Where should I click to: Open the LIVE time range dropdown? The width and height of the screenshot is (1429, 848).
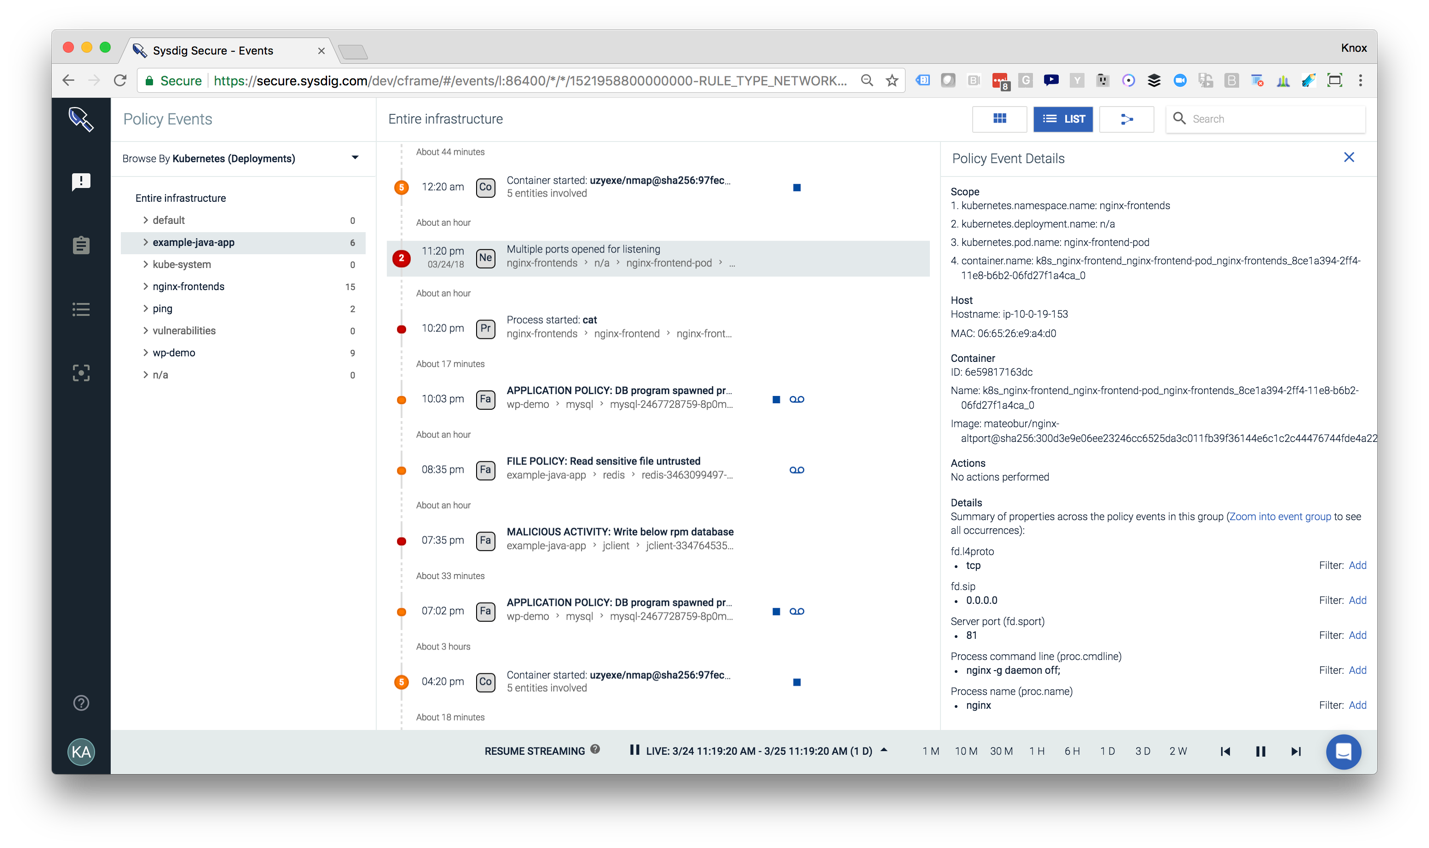coord(881,751)
